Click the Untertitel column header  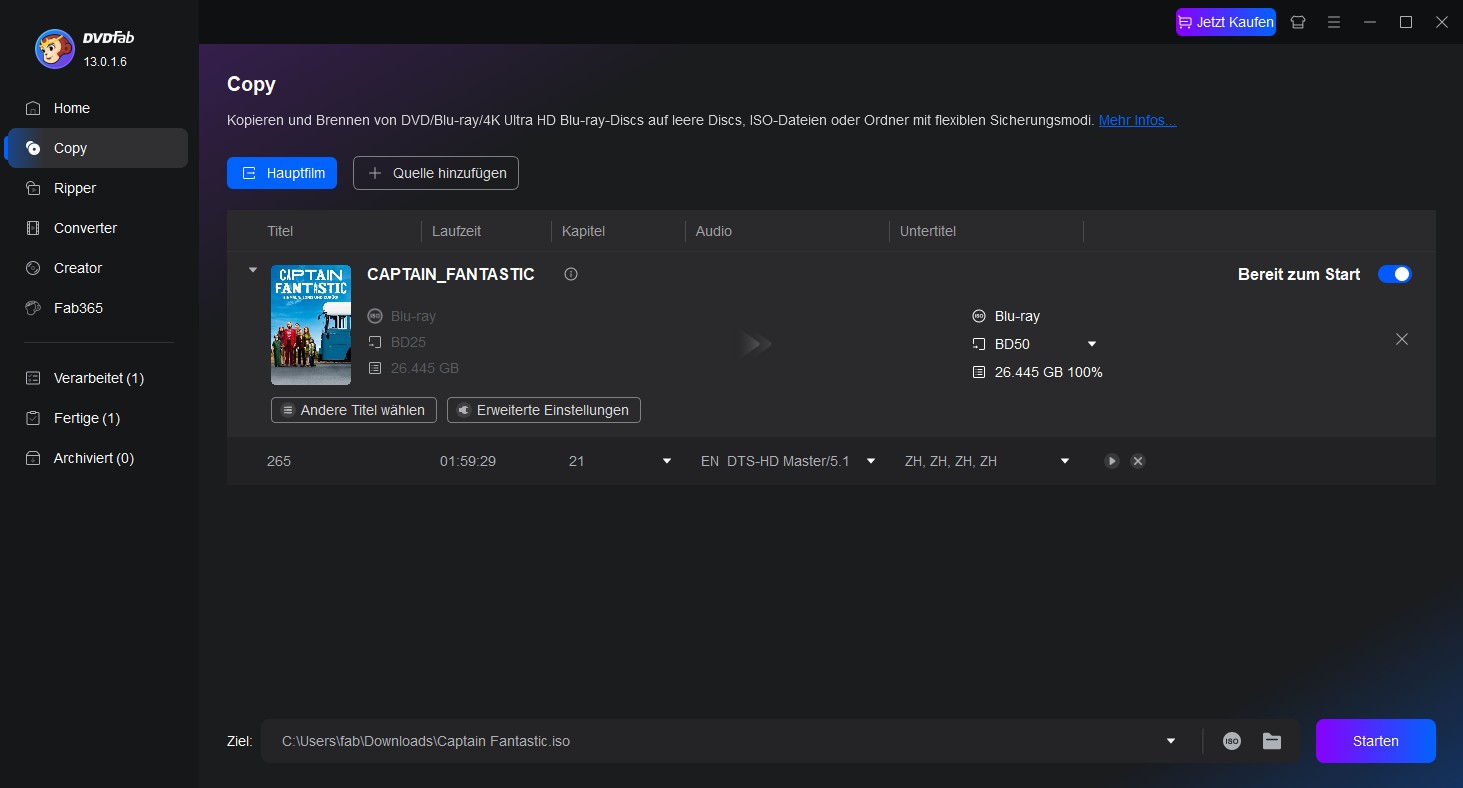tap(928, 231)
